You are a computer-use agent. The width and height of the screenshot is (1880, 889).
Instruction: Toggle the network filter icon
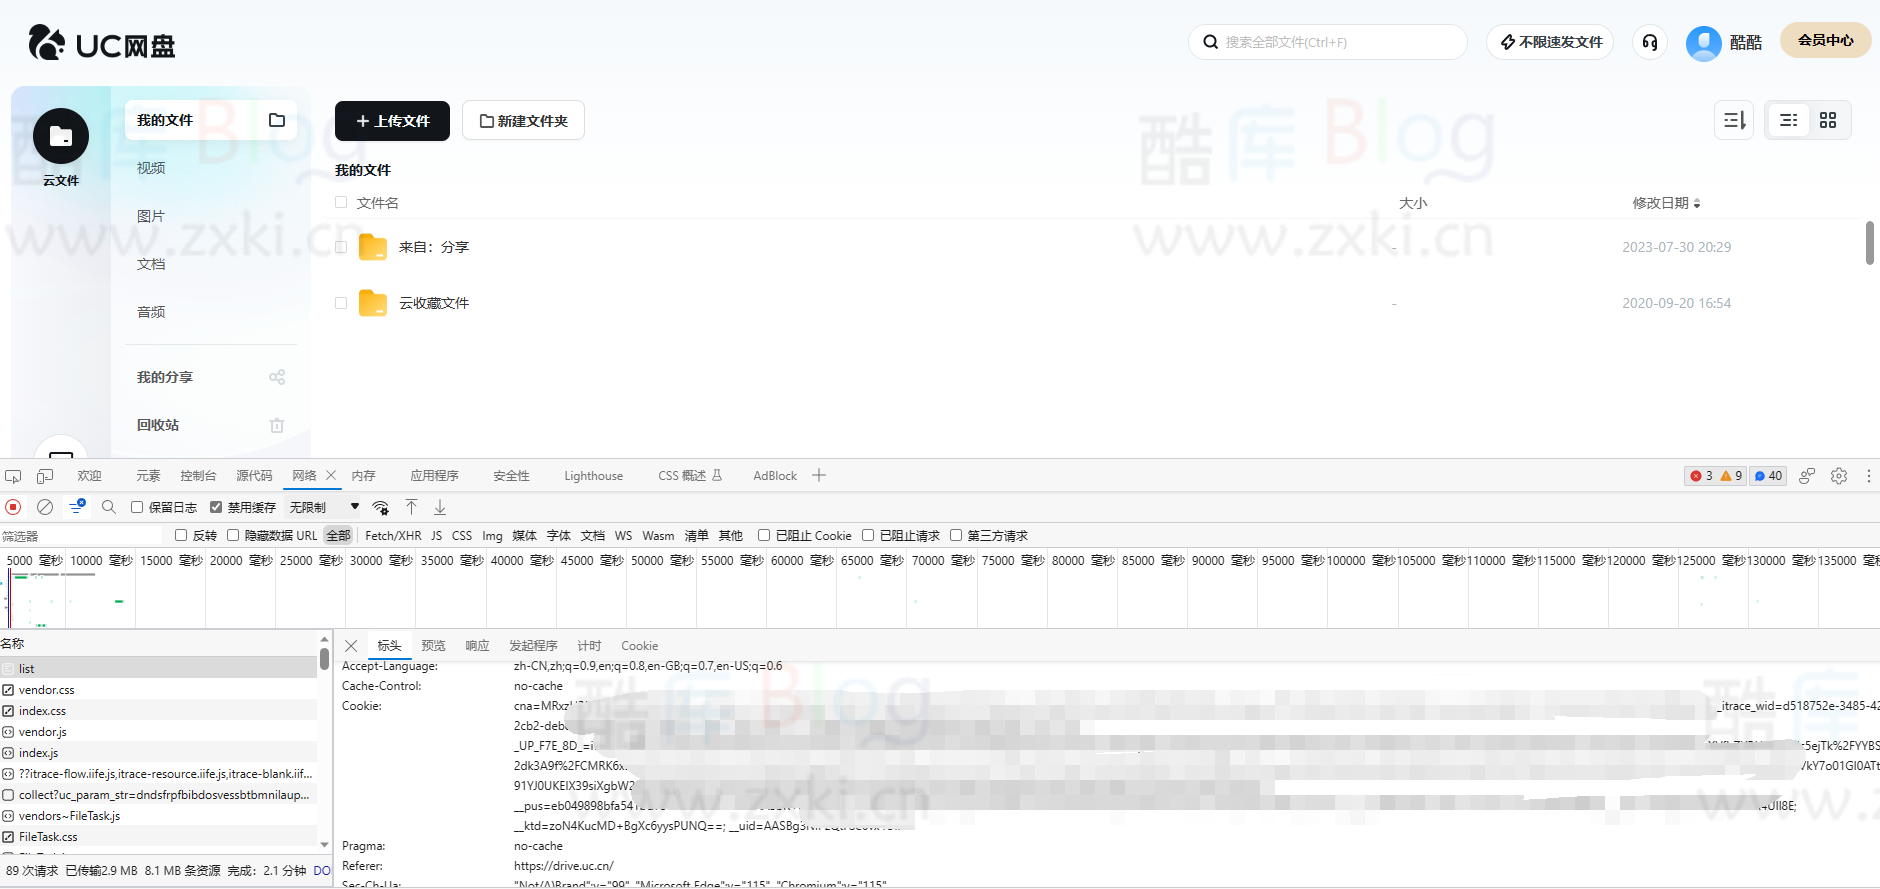click(77, 507)
